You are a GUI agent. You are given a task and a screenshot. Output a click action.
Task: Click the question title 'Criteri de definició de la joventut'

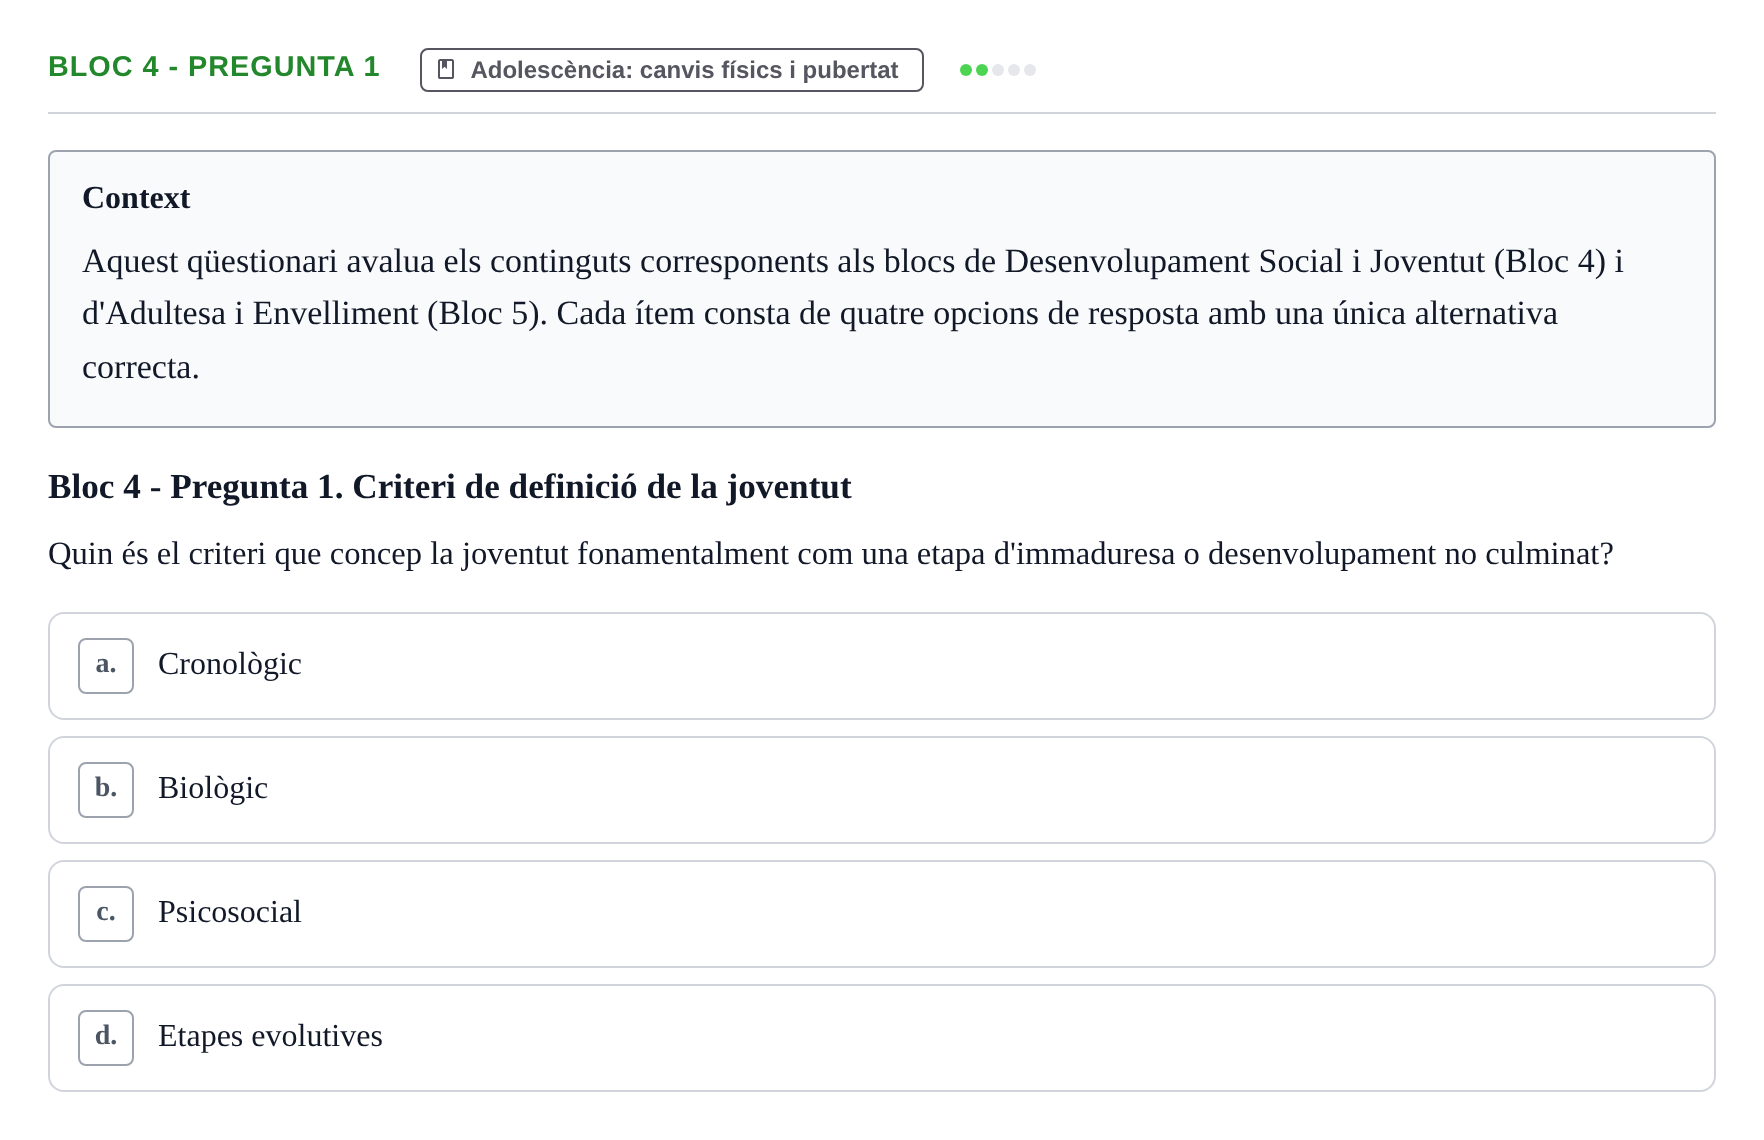click(x=602, y=487)
